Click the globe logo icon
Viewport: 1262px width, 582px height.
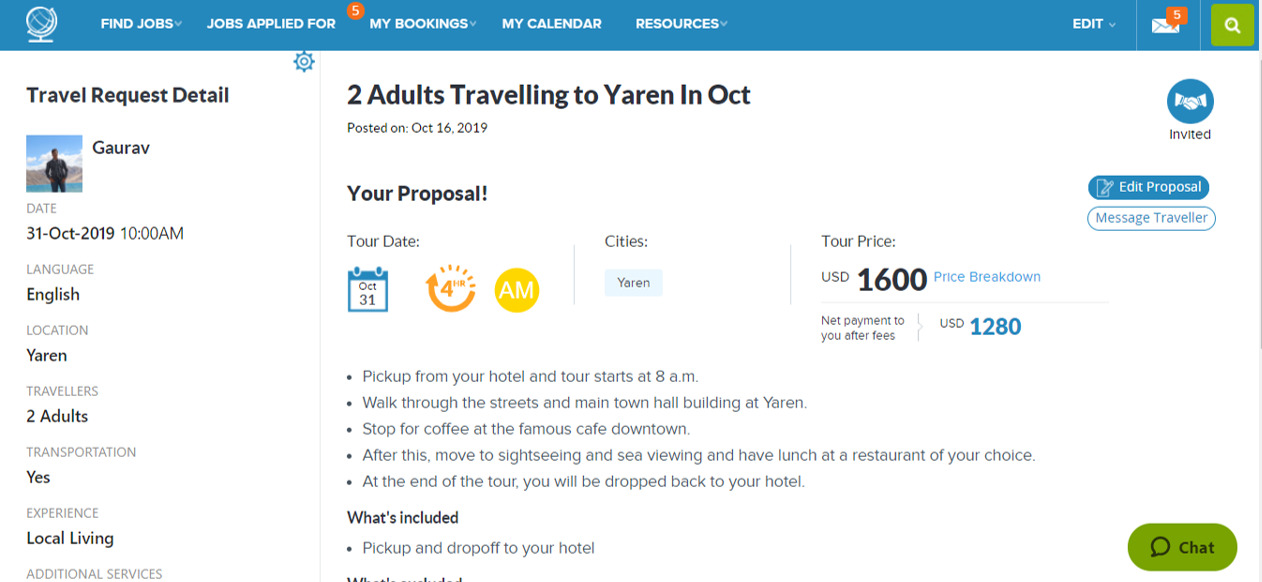41,24
